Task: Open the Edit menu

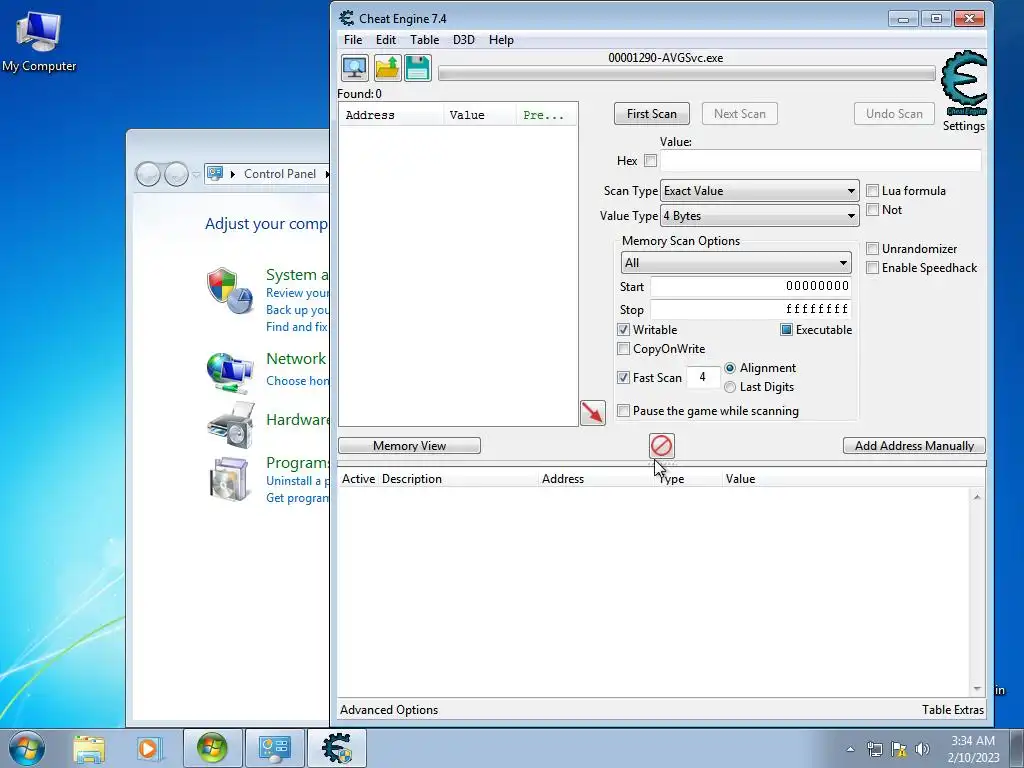Action: coord(385,40)
